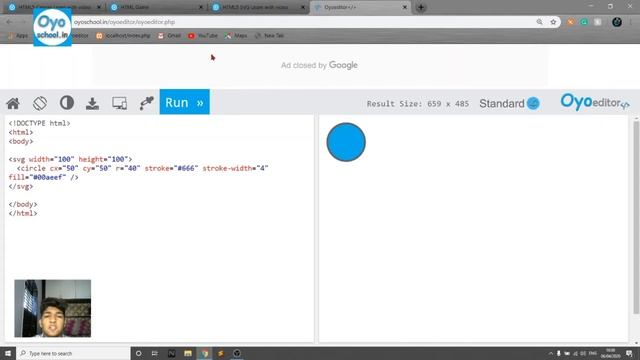Select the color picker eyedropper icon
This screenshot has height=360, width=640.
[x=146, y=103]
